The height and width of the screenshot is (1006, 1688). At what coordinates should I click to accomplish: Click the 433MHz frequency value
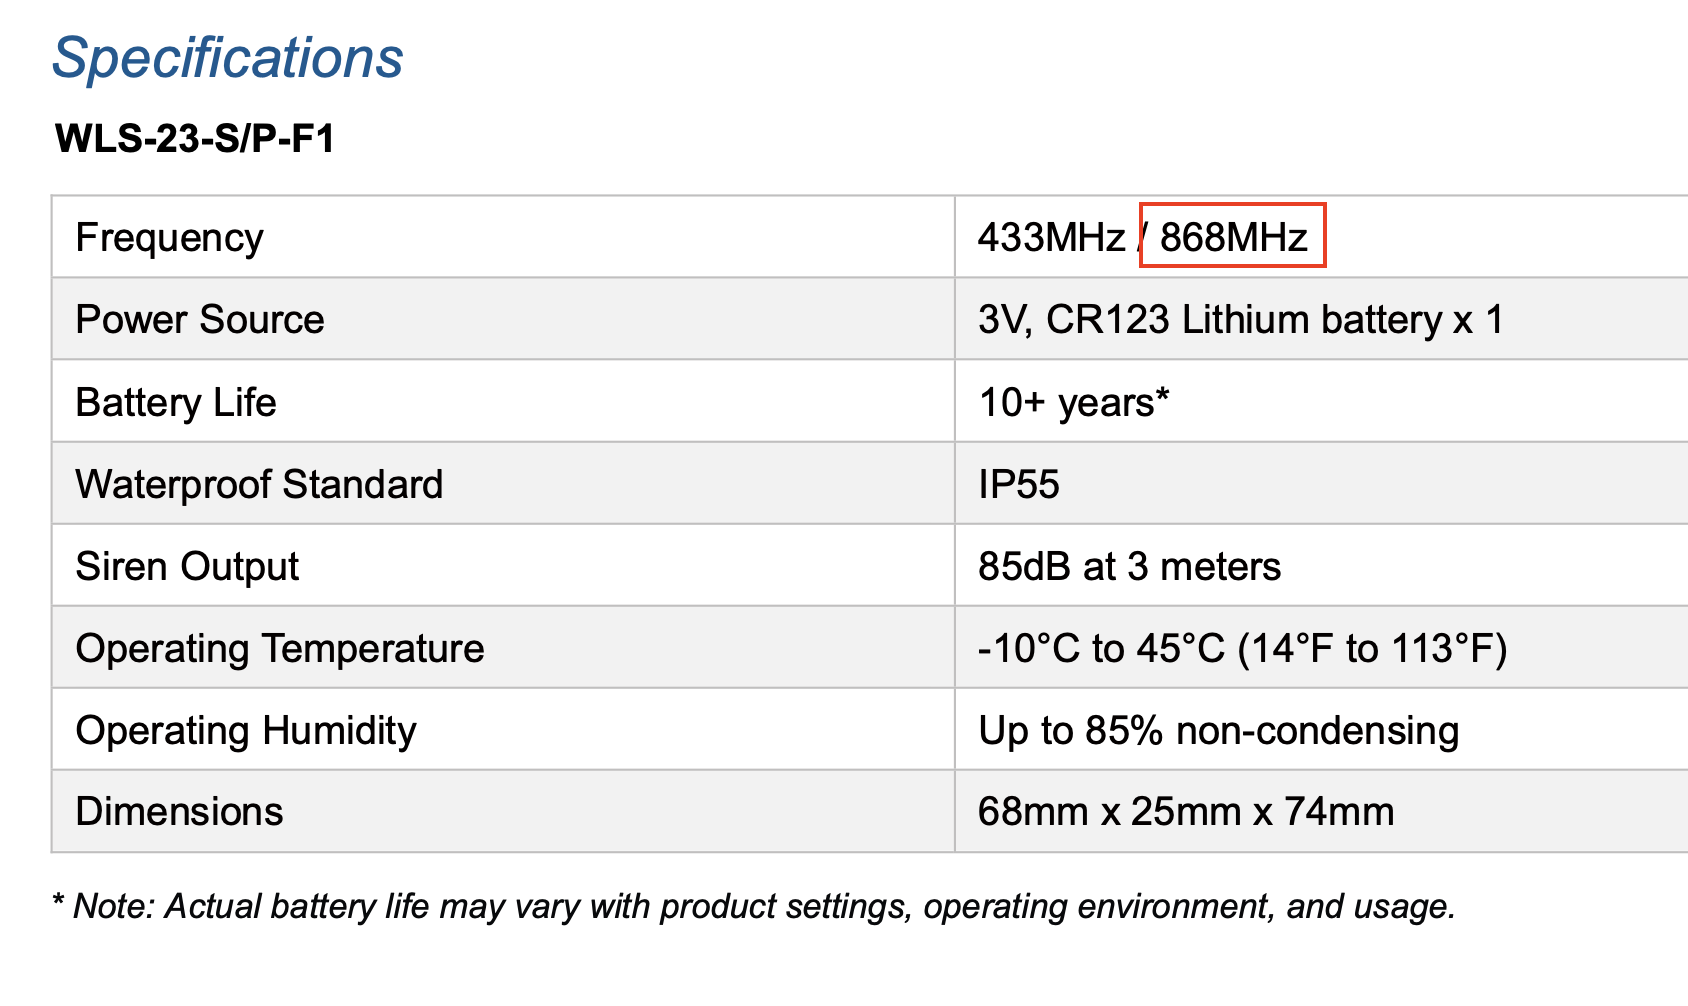click(1051, 238)
